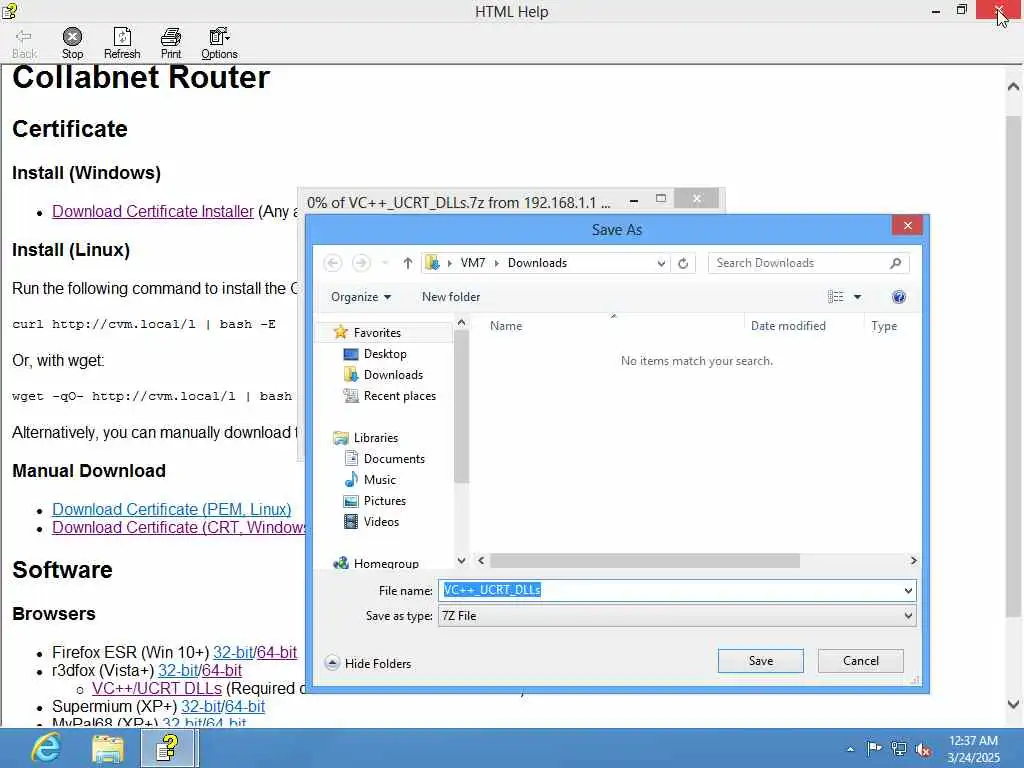Select Documents library
This screenshot has height=768, width=1024.
(394, 459)
